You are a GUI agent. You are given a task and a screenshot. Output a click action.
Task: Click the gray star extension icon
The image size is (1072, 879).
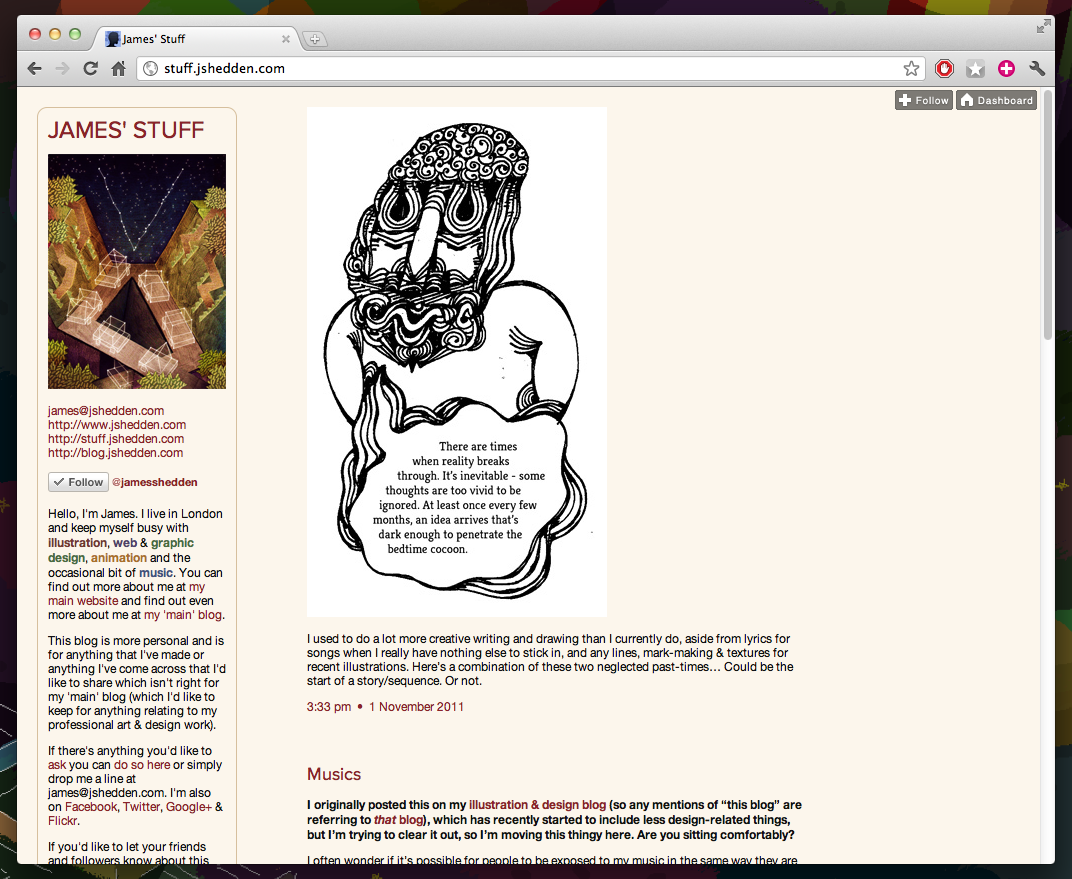[976, 68]
